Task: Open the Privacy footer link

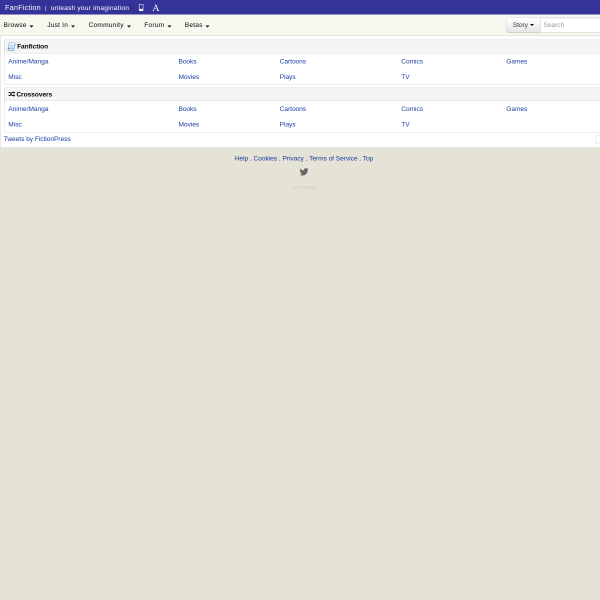Action: click(x=293, y=158)
